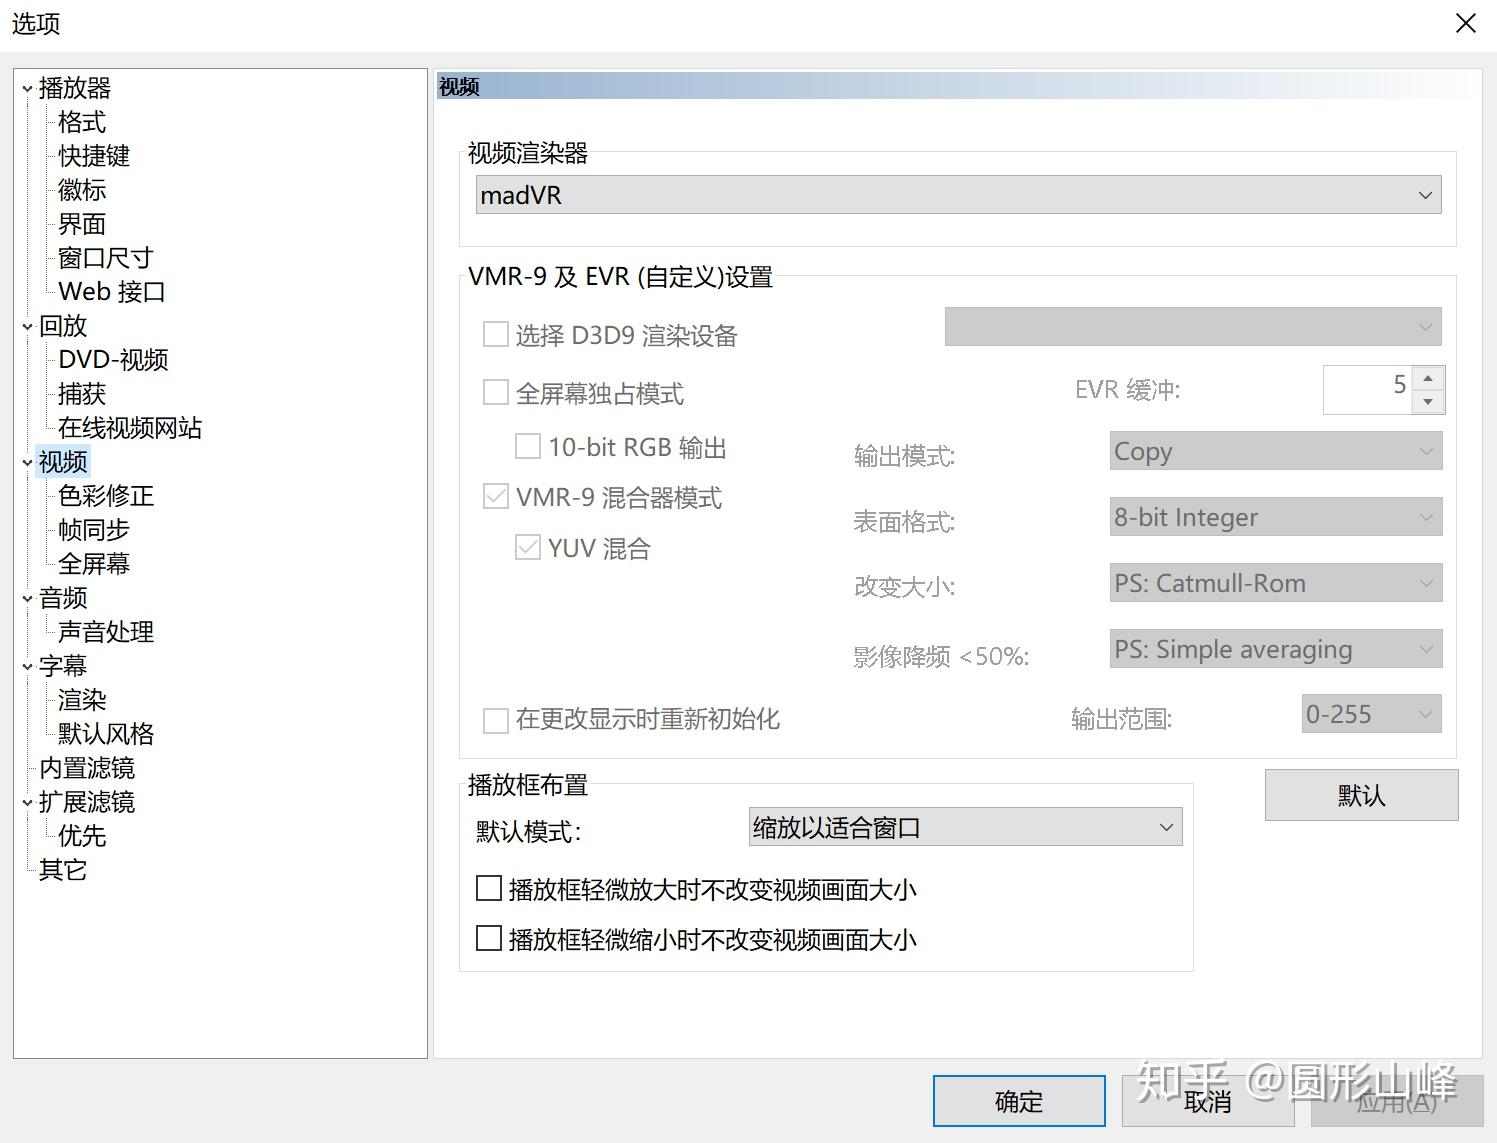Enable 全屏幕独占模式 checkbox

(495, 392)
